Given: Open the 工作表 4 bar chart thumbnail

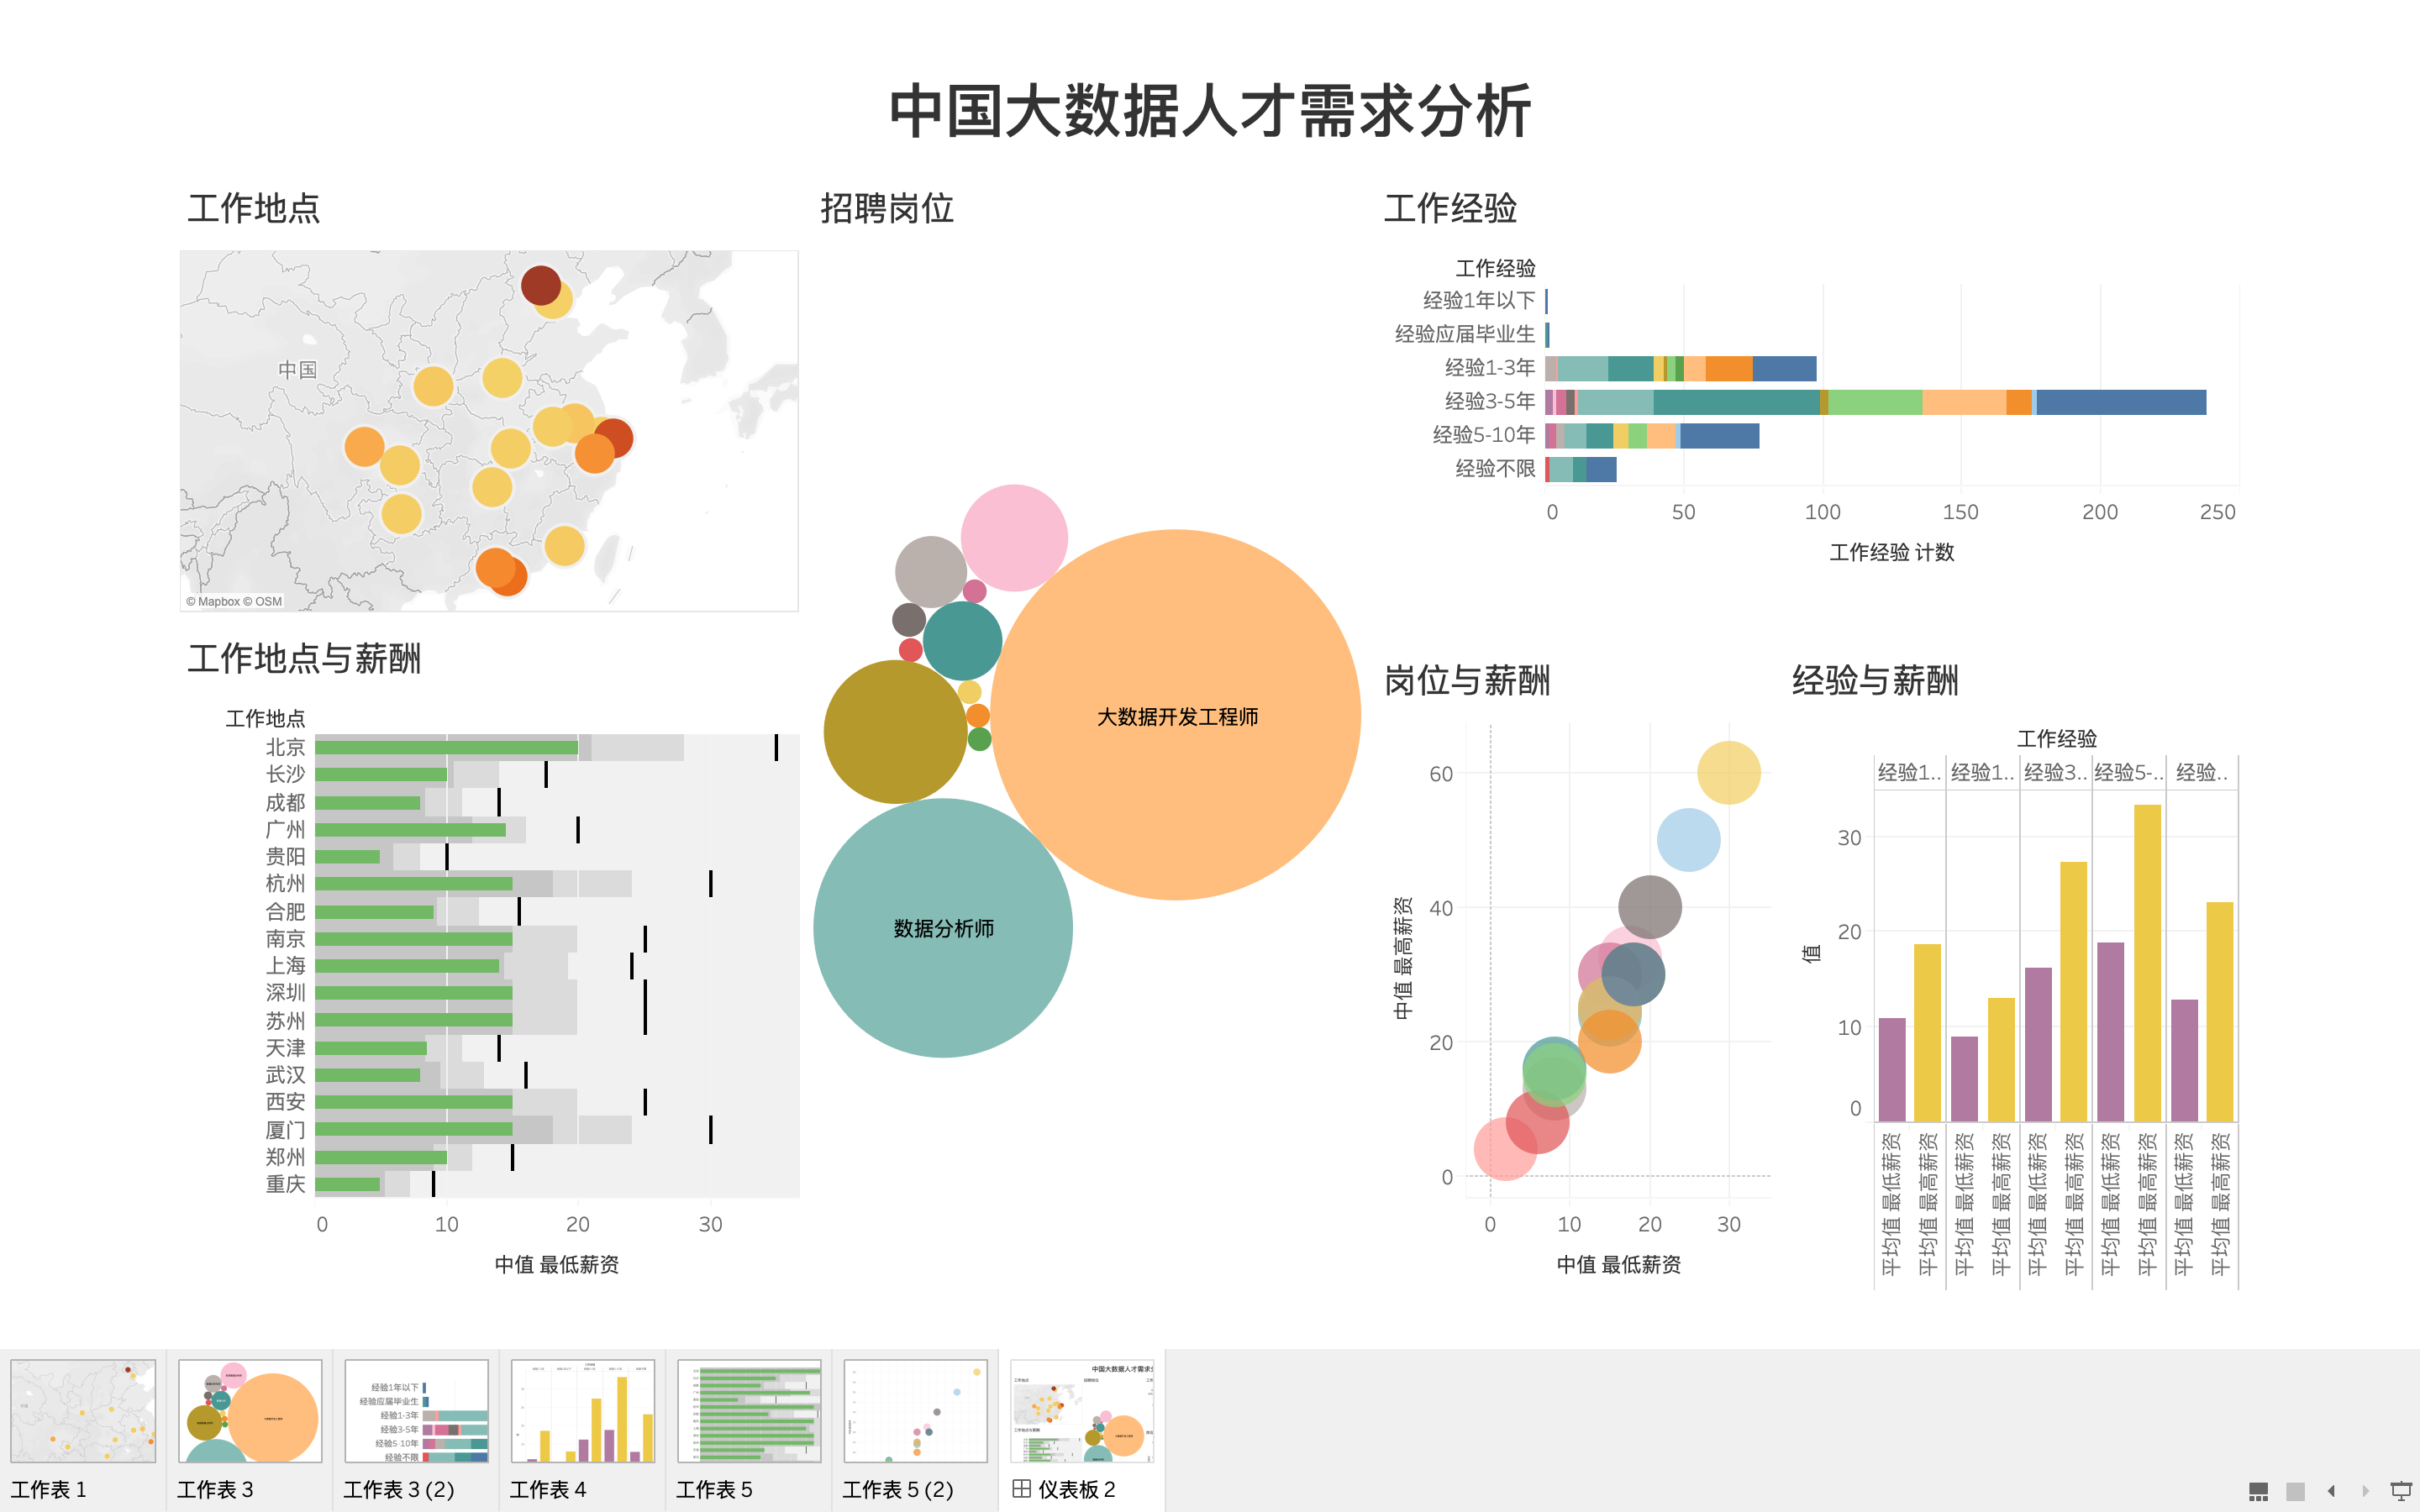Looking at the screenshot, I should tap(583, 1412).
